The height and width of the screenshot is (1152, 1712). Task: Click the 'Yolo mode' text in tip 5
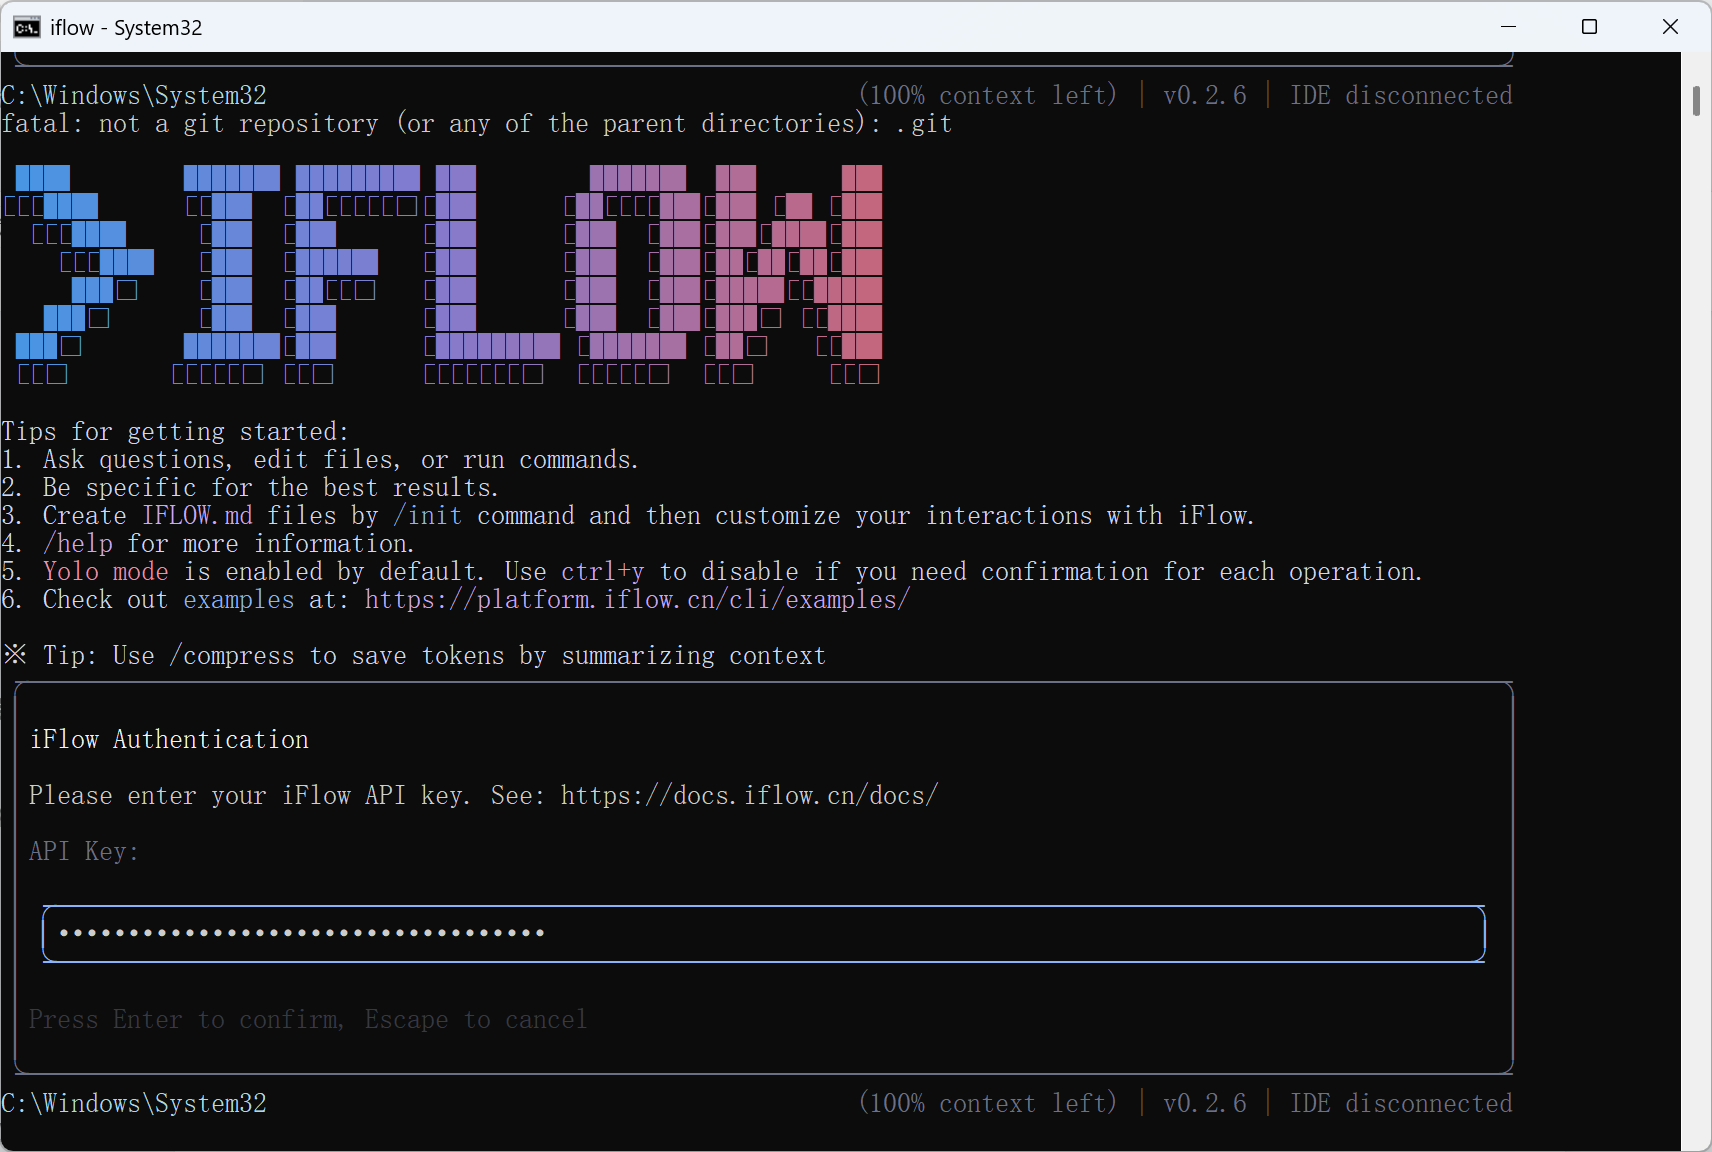pyautogui.click(x=106, y=572)
